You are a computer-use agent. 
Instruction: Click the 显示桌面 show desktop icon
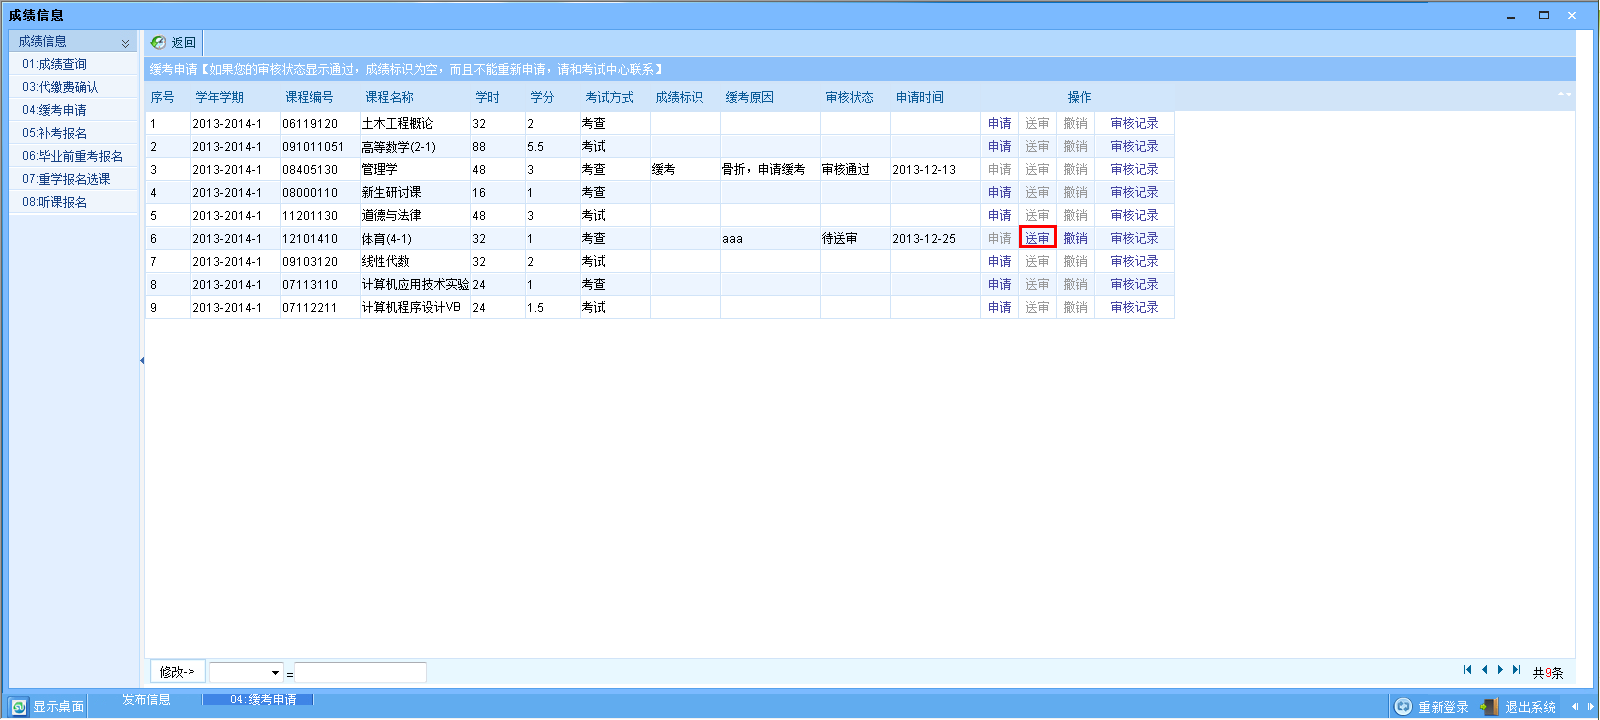(x=19, y=707)
